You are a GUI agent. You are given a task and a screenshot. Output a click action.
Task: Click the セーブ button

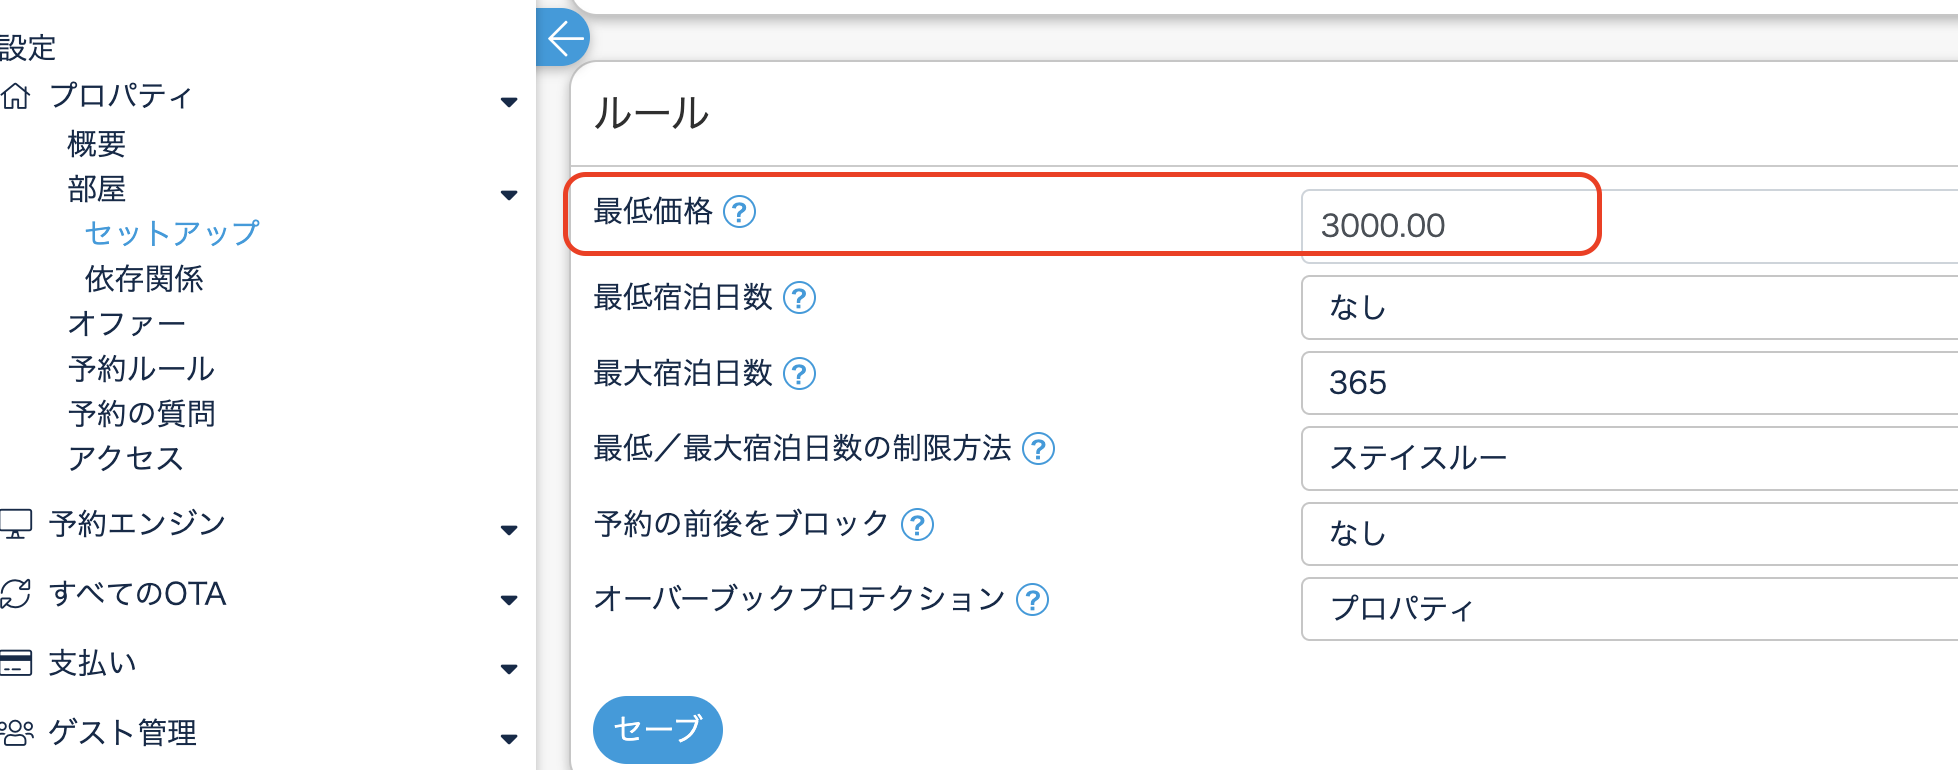pyautogui.click(x=657, y=729)
